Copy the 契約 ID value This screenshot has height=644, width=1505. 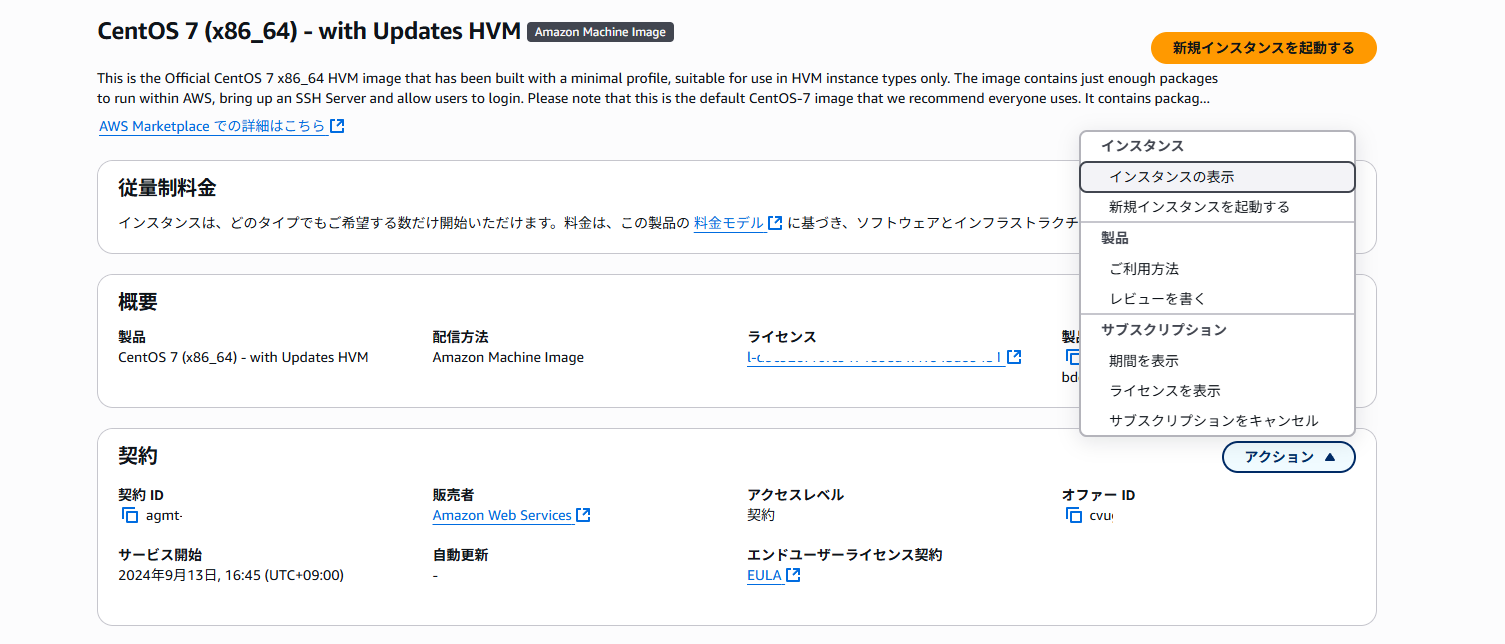(x=129, y=516)
